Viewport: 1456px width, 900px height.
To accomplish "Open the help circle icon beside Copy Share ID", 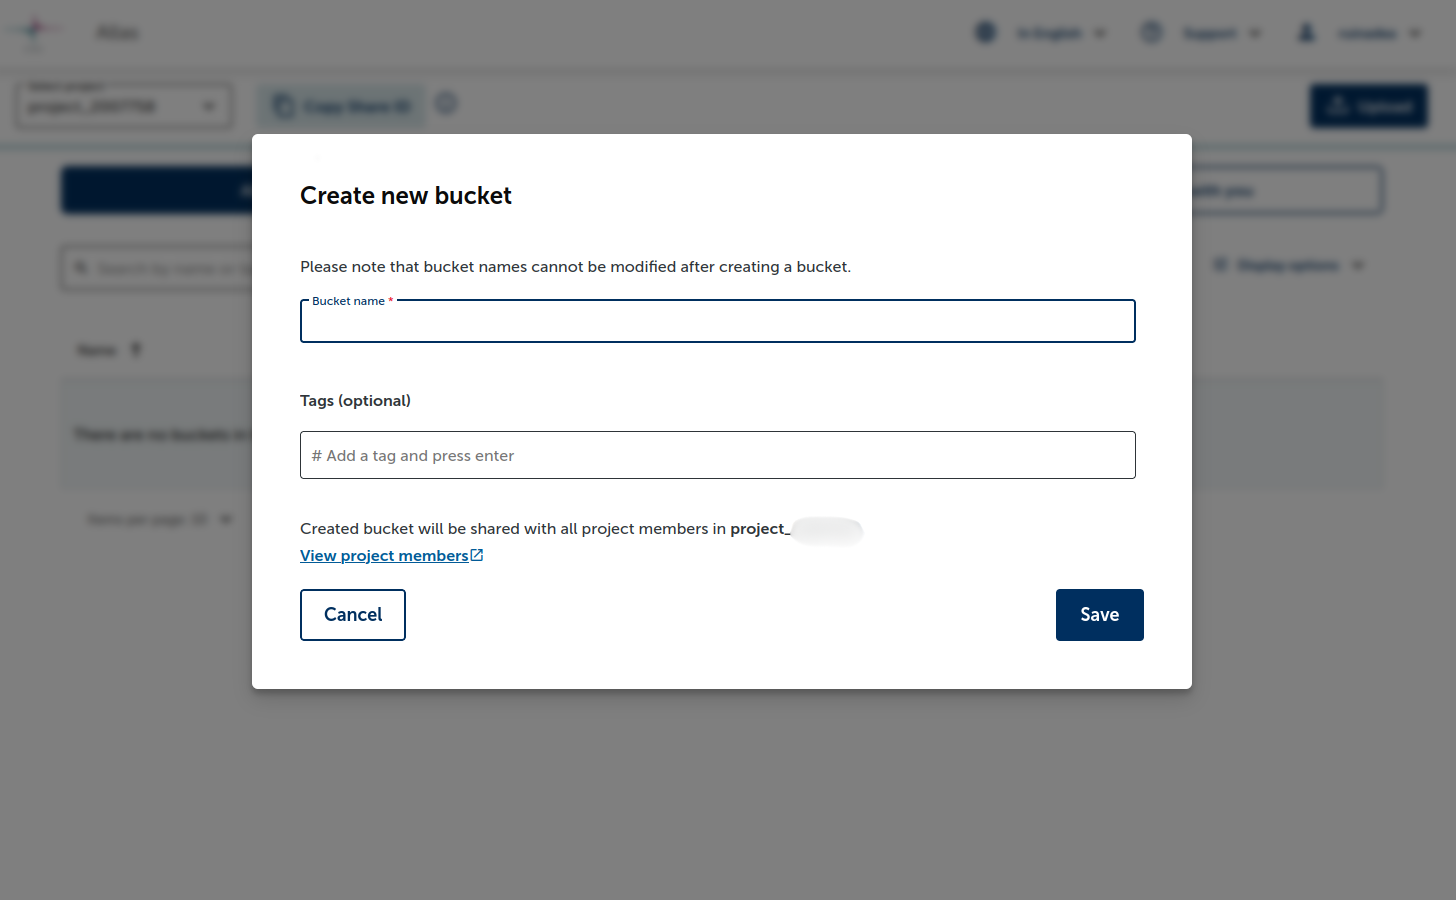I will [446, 103].
